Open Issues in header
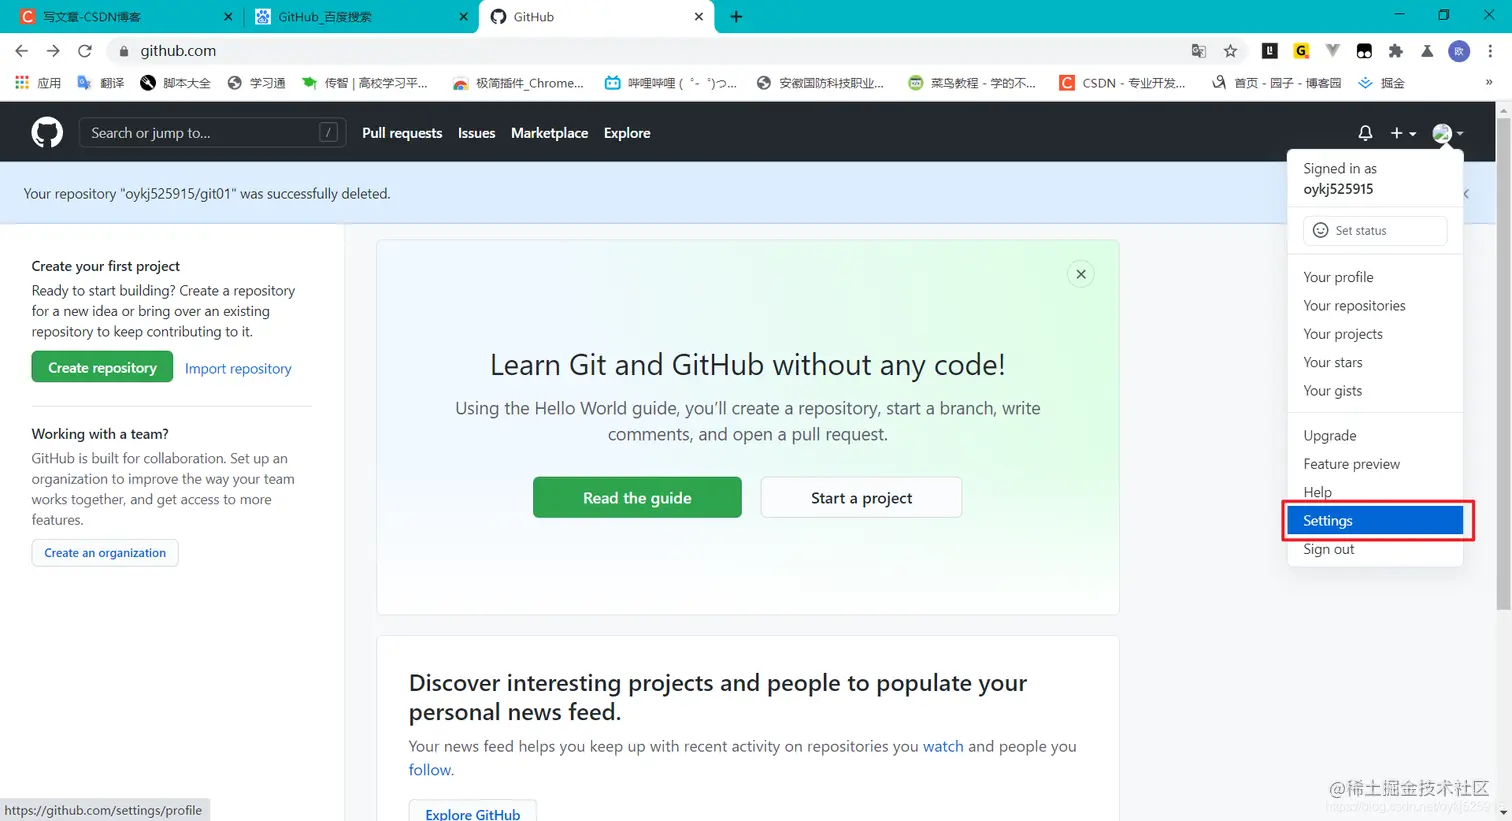This screenshot has width=1512, height=821. [476, 133]
